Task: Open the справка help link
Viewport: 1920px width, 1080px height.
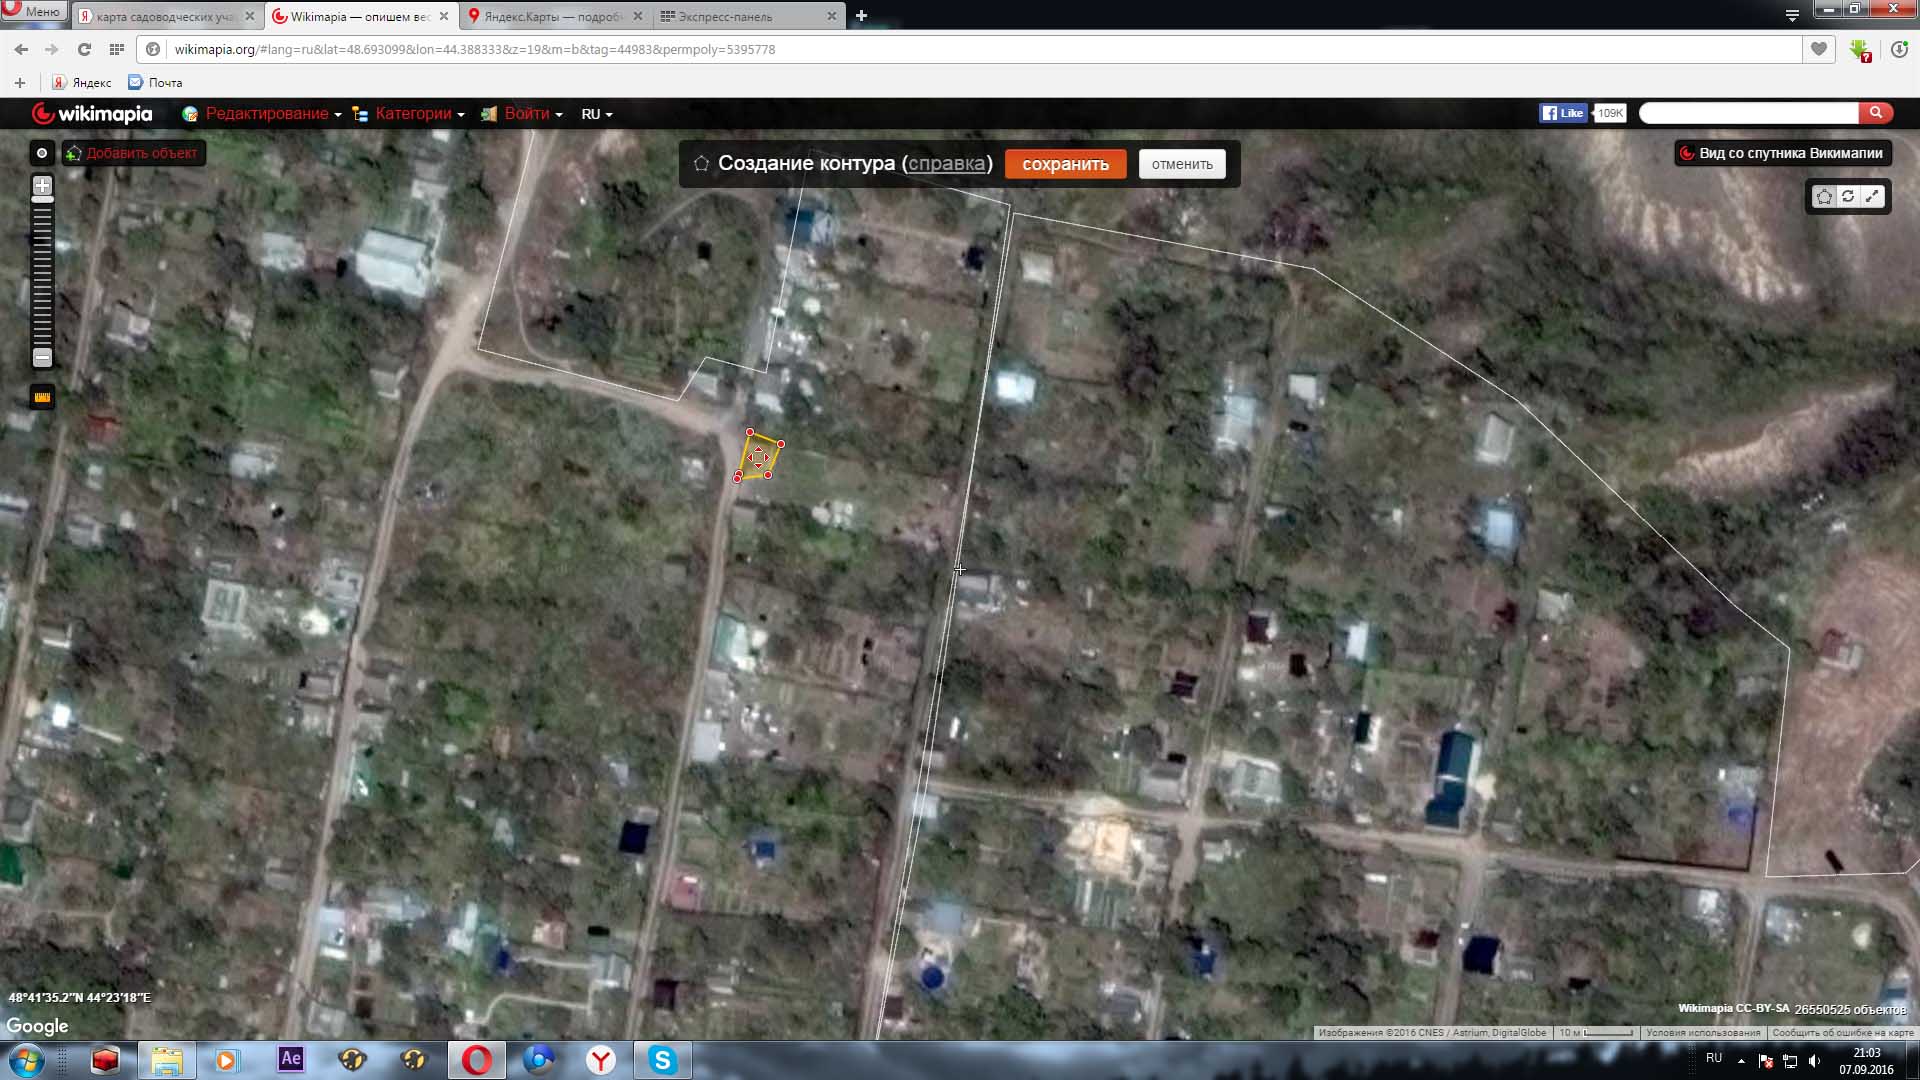Action: [946, 163]
